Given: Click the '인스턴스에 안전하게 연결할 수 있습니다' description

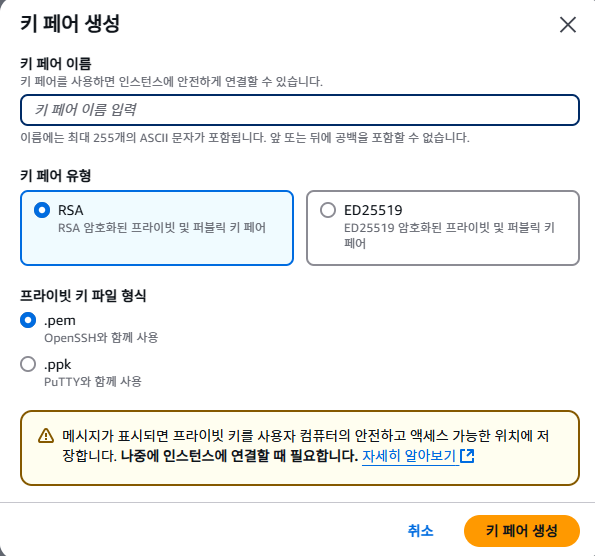Looking at the screenshot, I should click(172, 82).
